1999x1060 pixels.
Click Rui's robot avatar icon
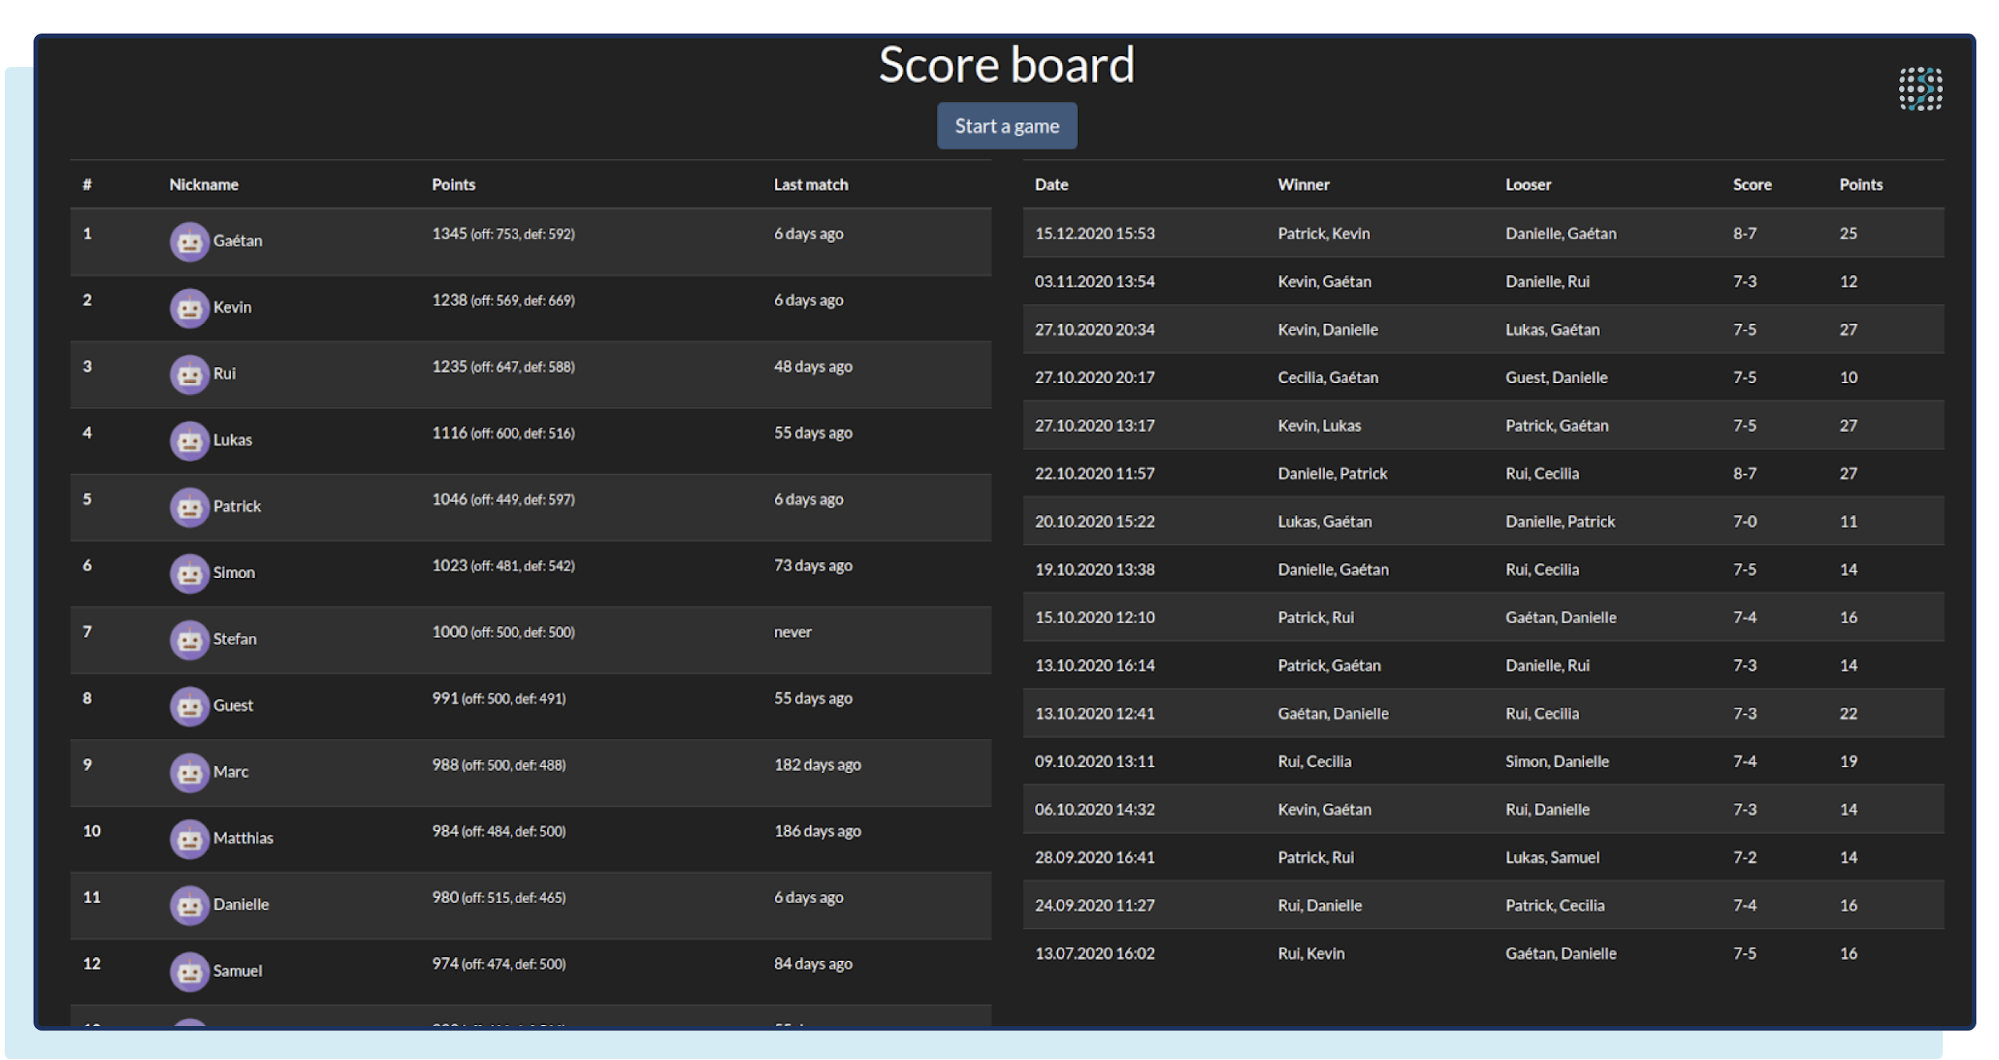(189, 375)
